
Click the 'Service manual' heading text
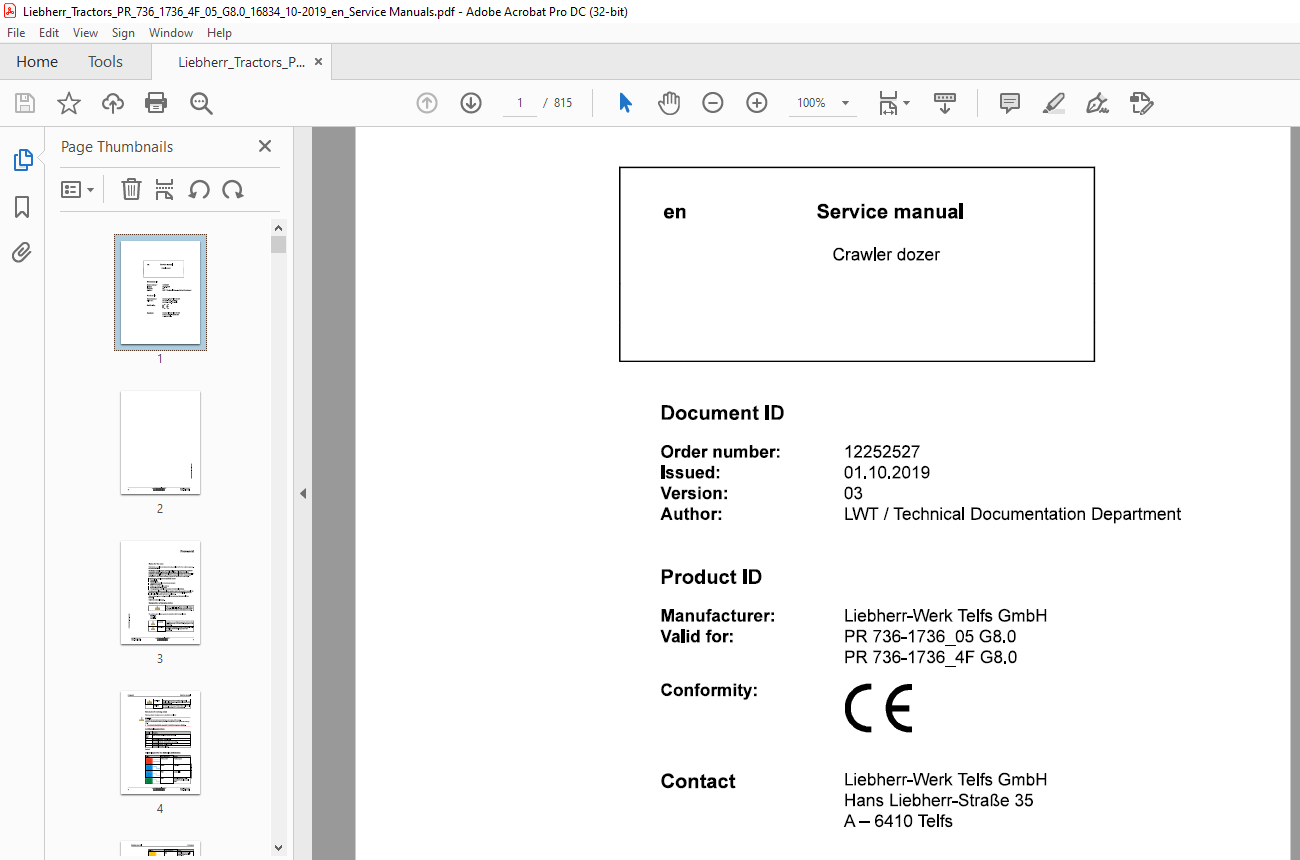tap(890, 211)
